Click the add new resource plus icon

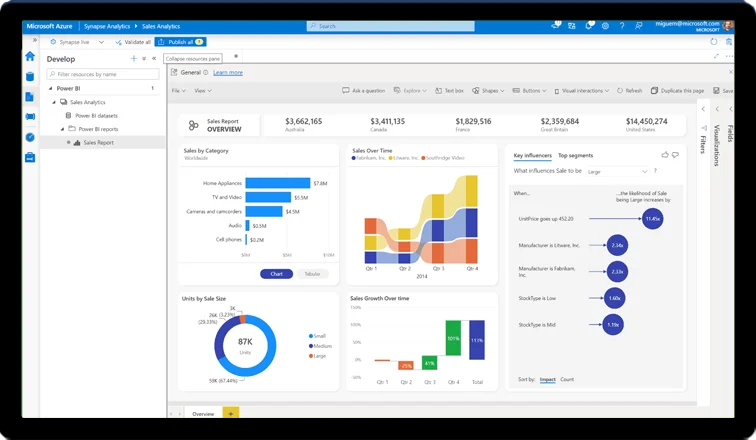[x=133, y=59]
